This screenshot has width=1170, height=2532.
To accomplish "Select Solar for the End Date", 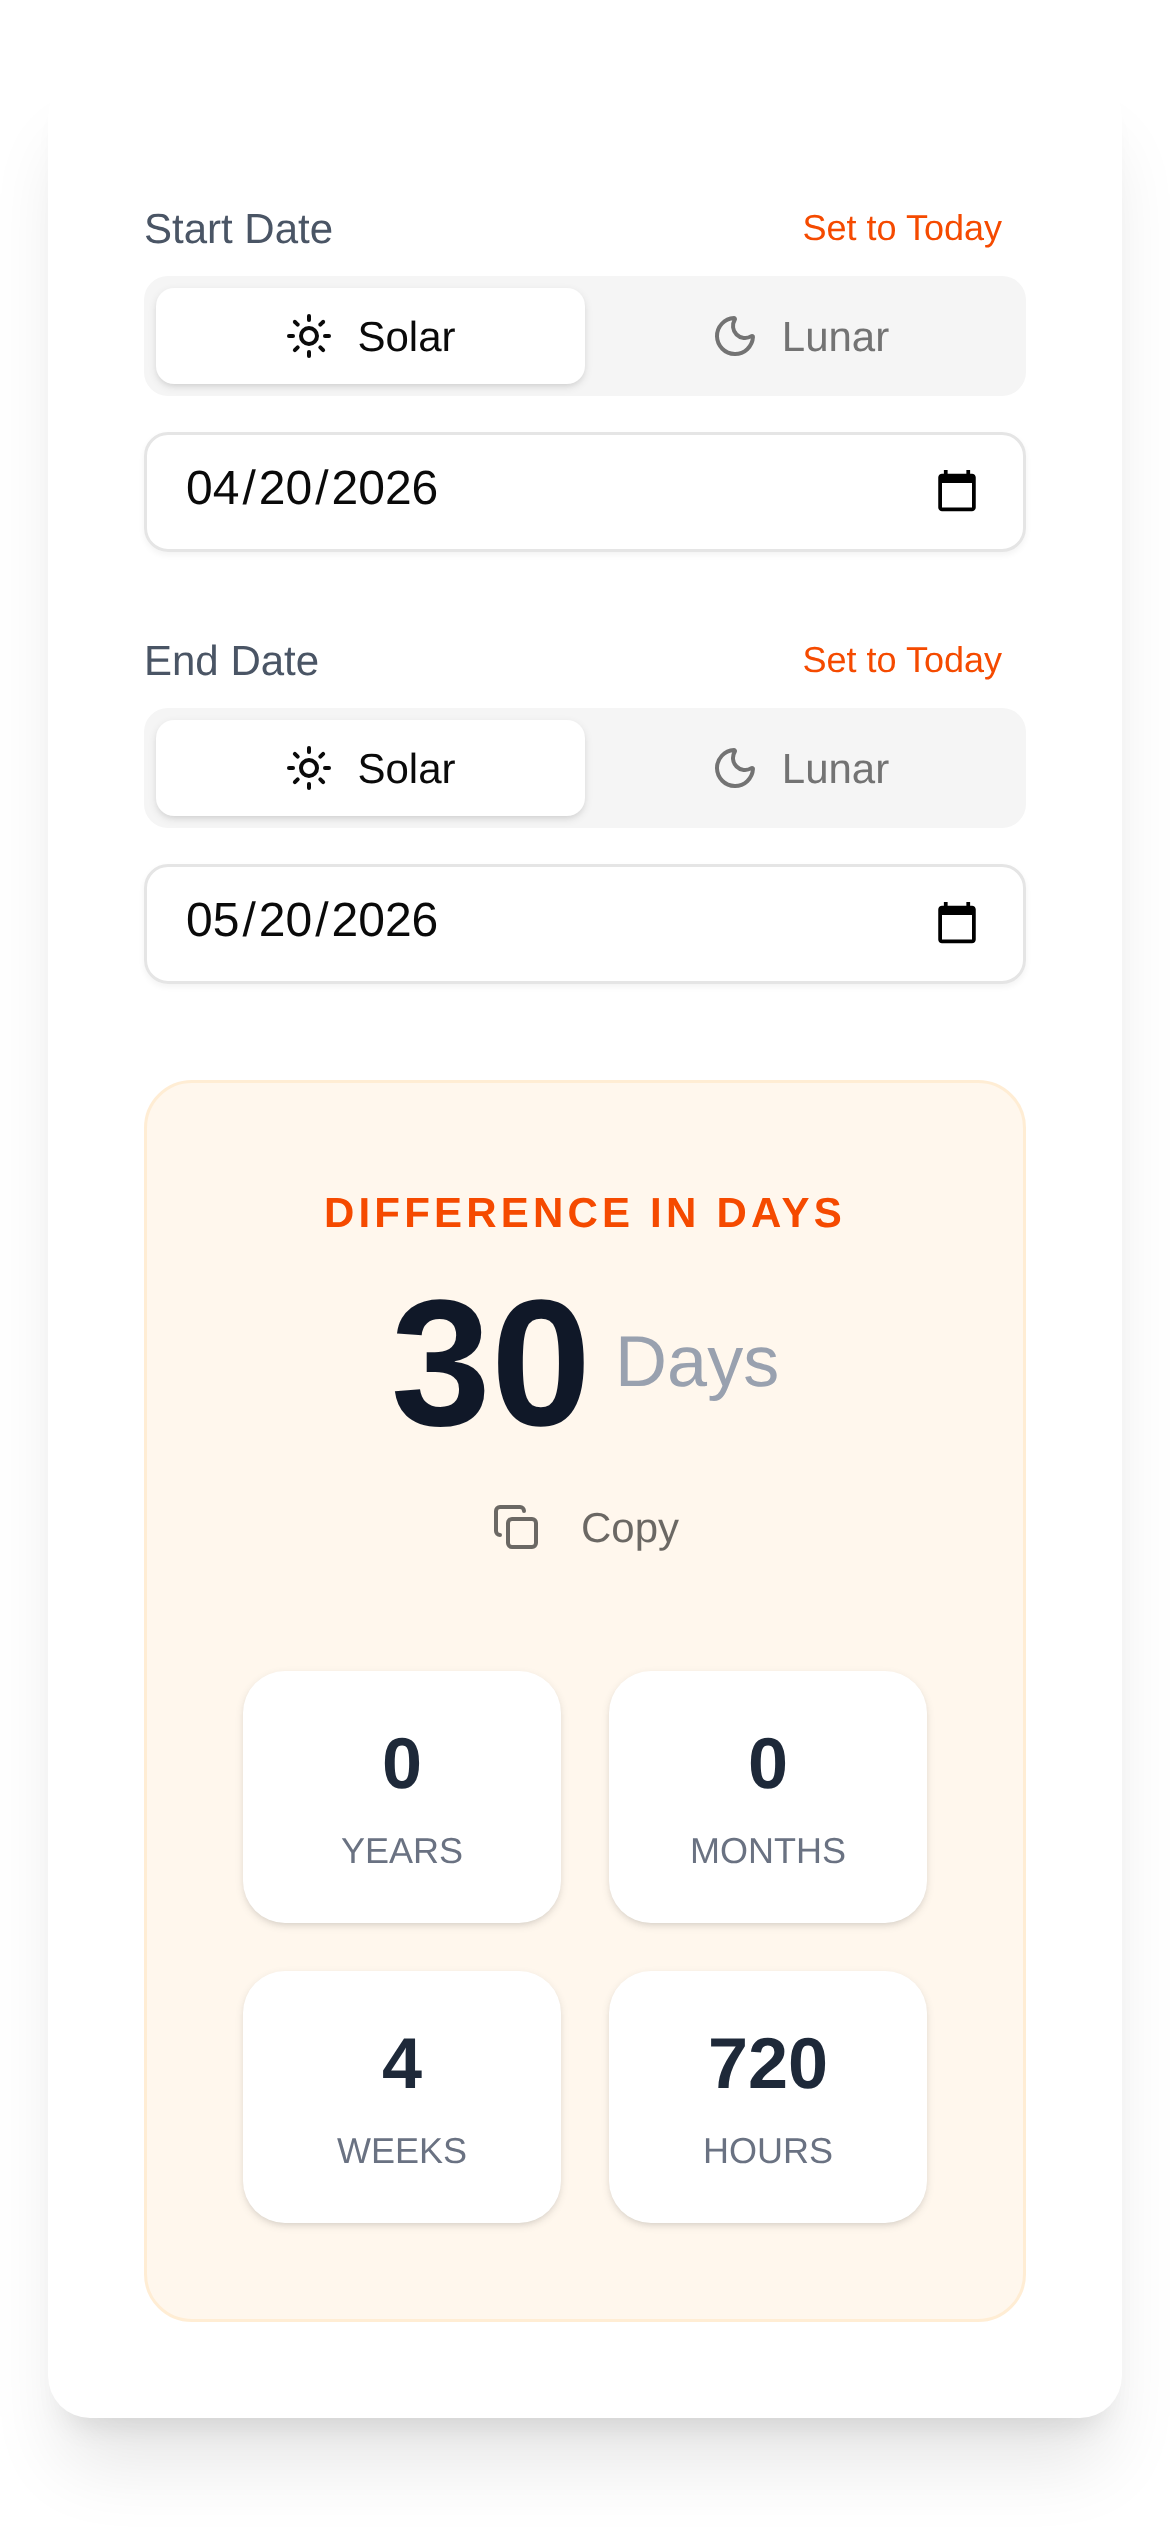I will pos(371,768).
